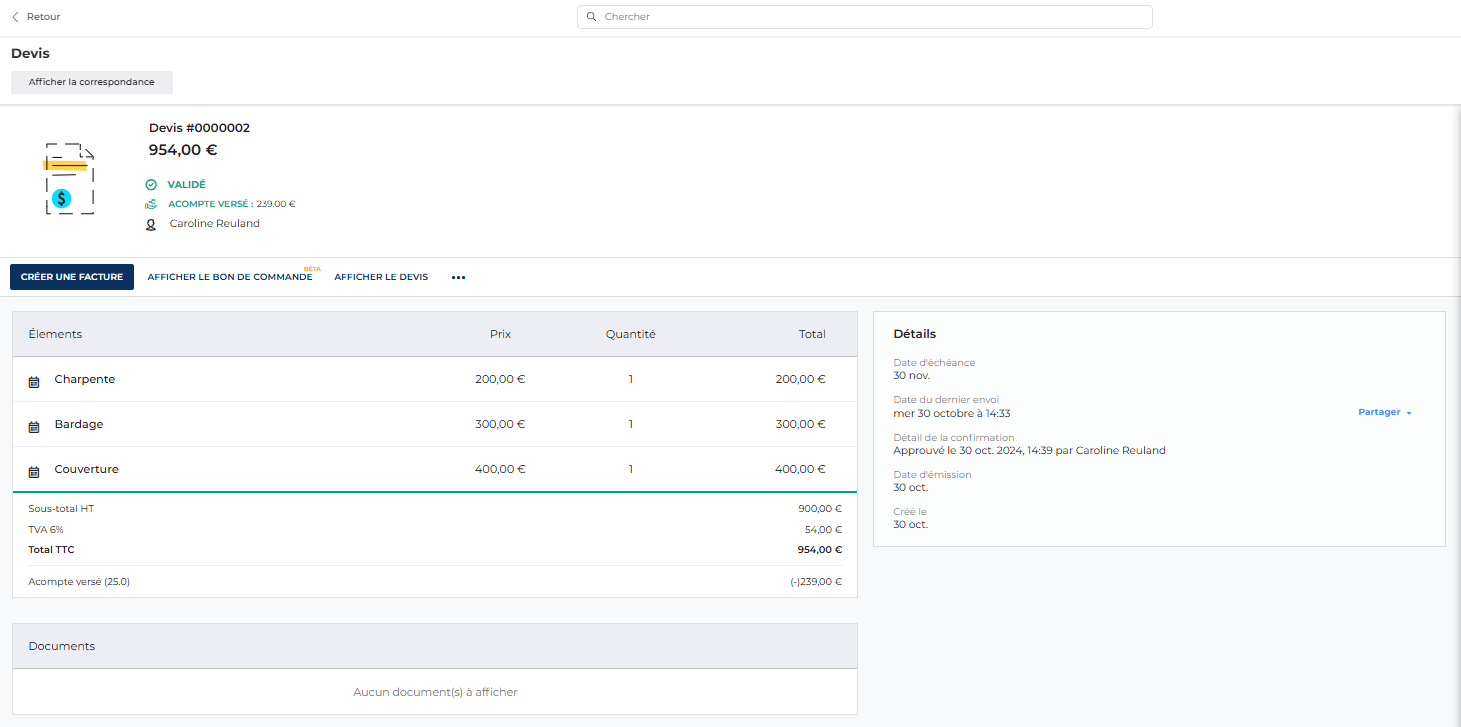Image resolution: width=1461 pixels, height=727 pixels.
Task: Click the Quantité column header
Action: [x=631, y=334]
